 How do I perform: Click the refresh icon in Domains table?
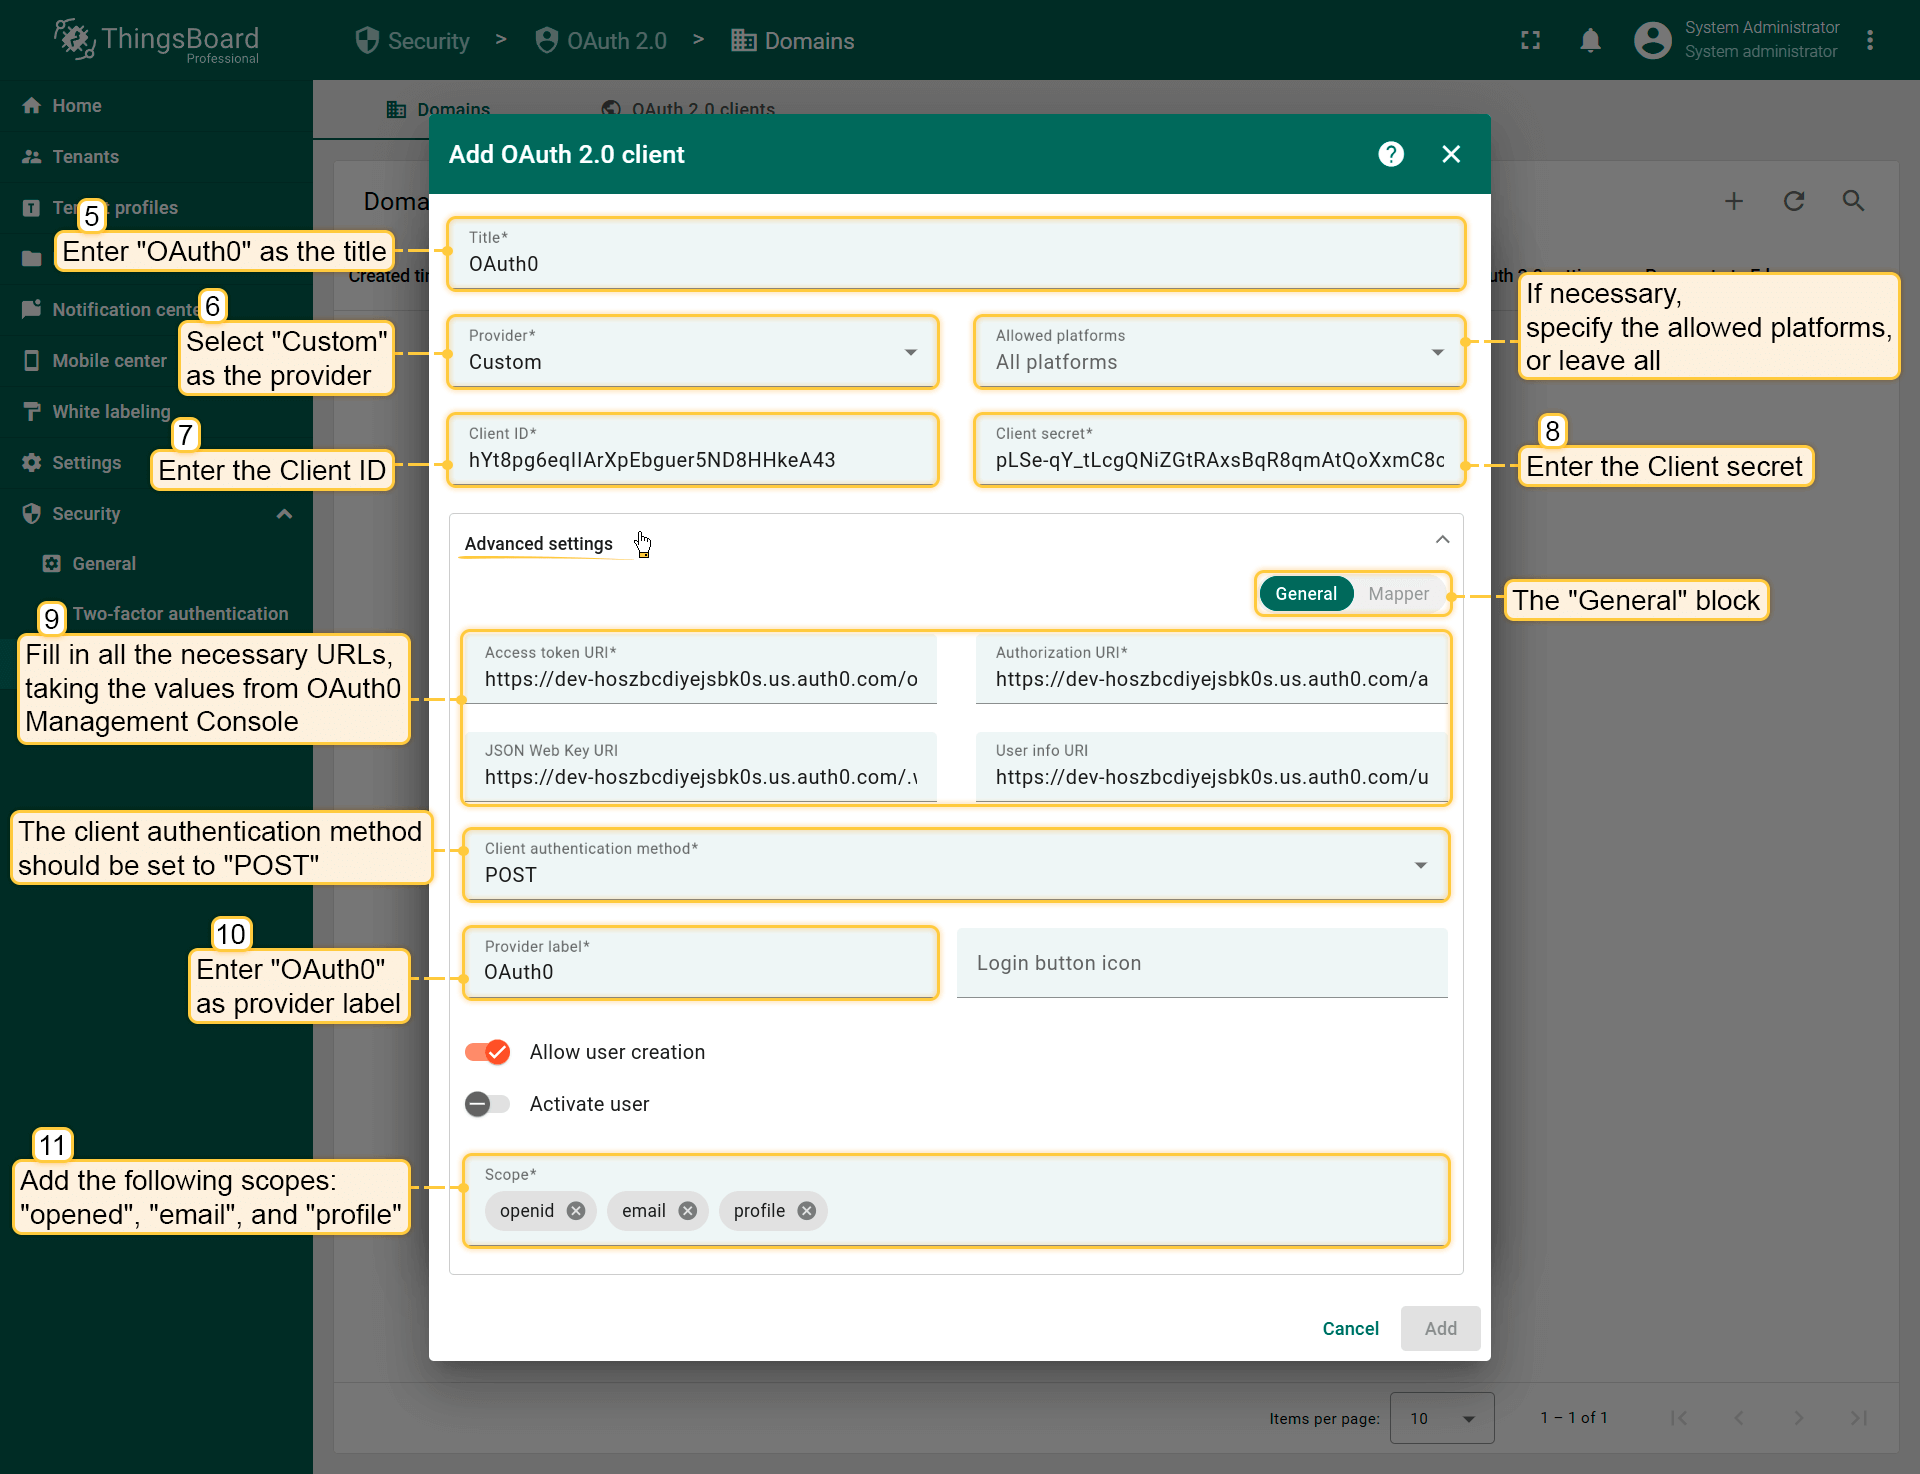(1794, 201)
